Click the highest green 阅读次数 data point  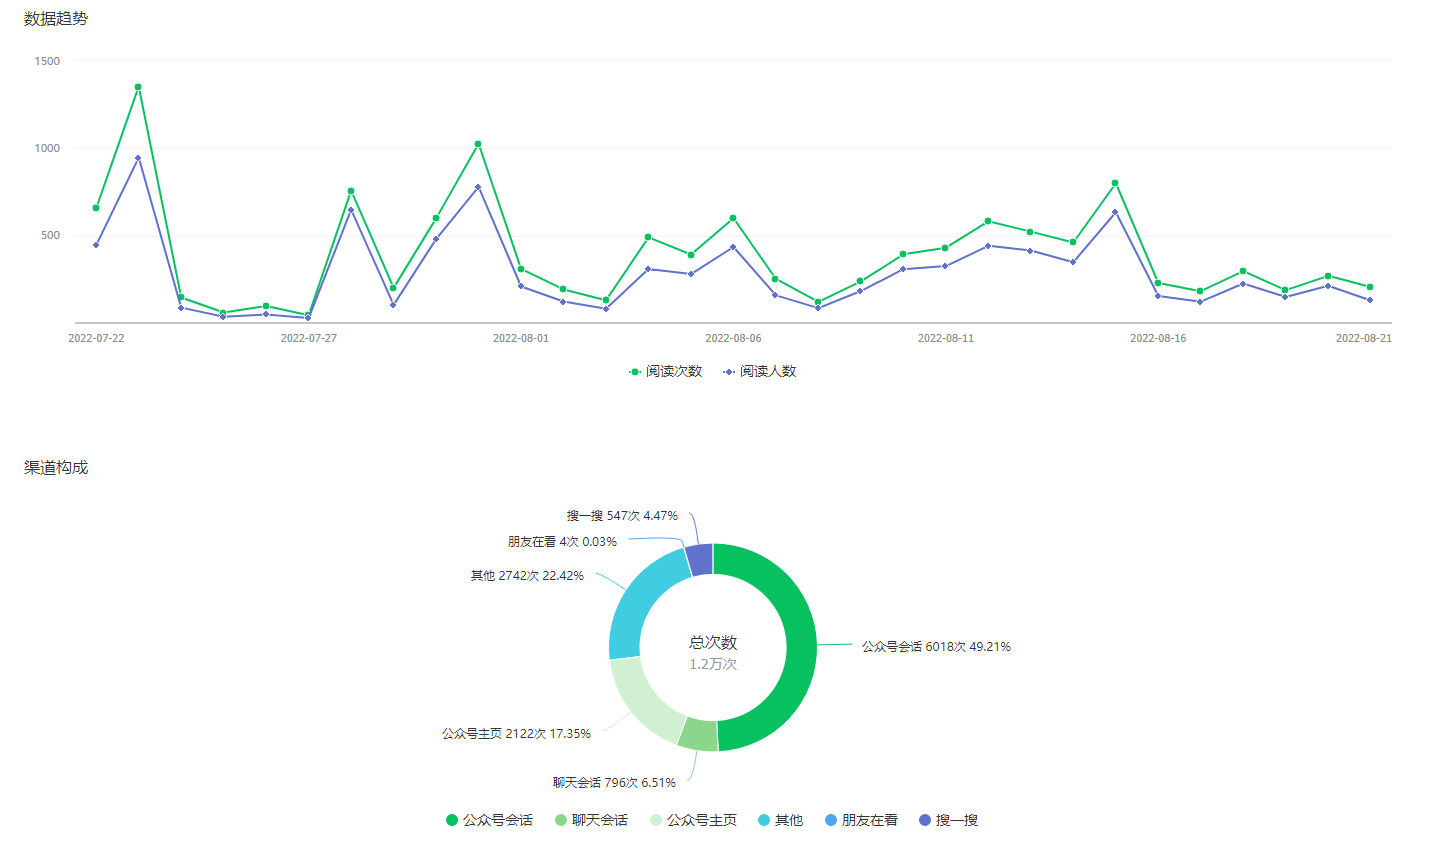point(138,87)
